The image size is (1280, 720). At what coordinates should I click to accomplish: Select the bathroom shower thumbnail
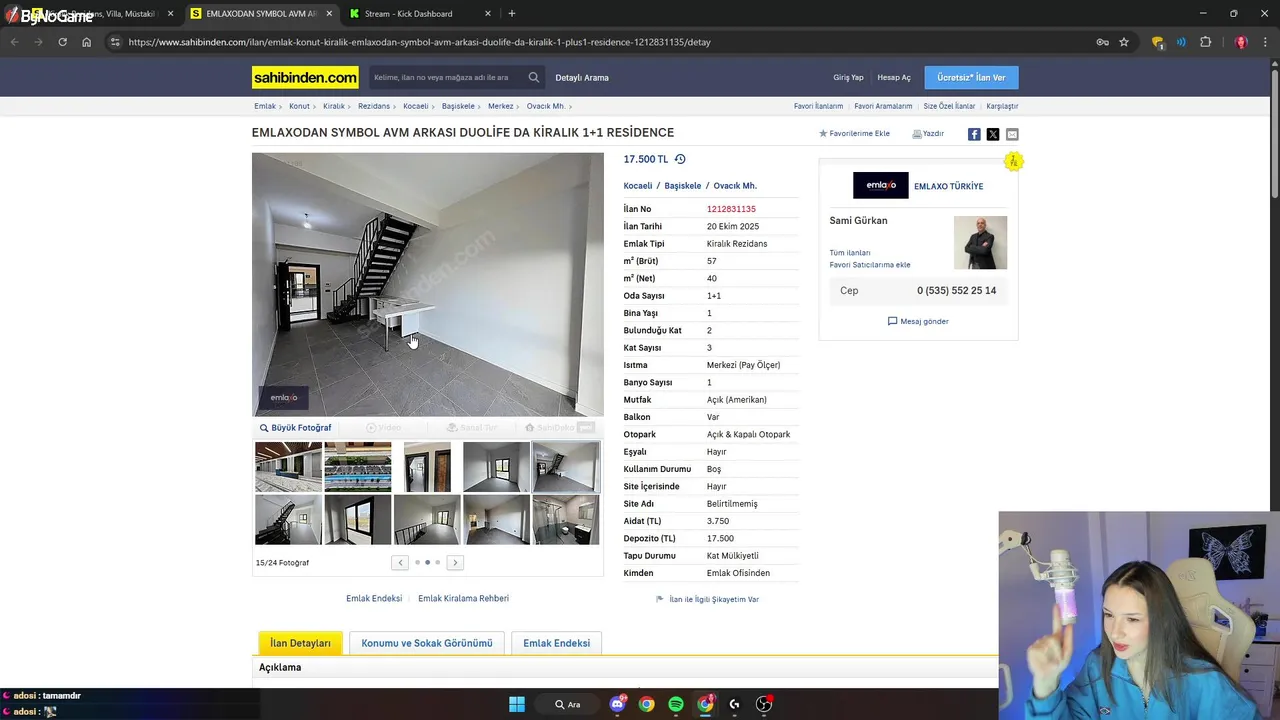[x=566, y=520]
